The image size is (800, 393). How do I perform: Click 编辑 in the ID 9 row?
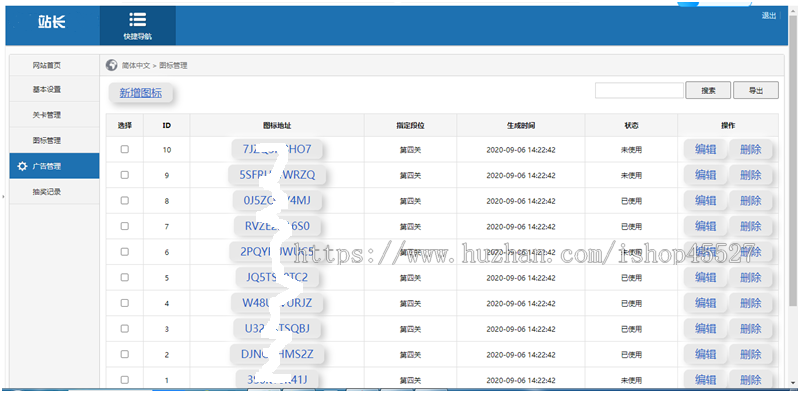[705, 175]
